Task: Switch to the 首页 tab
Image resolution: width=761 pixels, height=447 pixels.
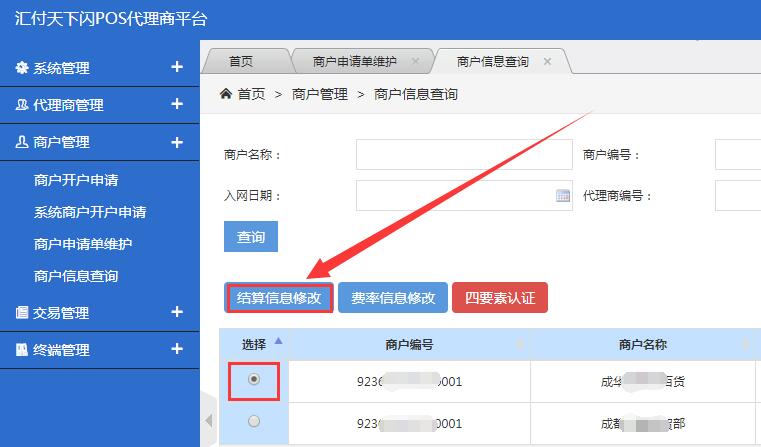Action: point(241,61)
